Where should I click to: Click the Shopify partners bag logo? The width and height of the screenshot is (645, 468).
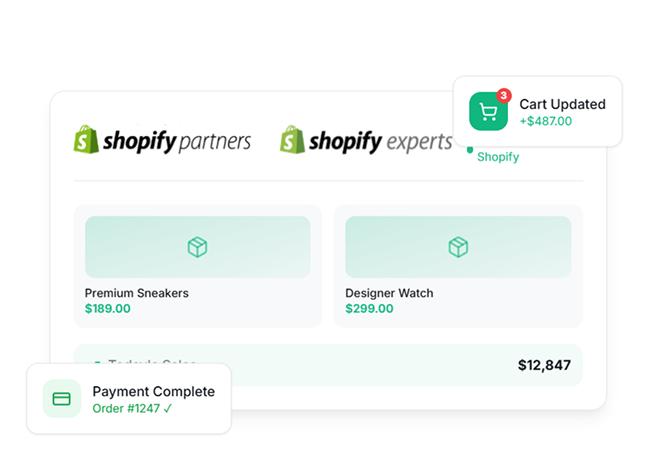point(86,140)
